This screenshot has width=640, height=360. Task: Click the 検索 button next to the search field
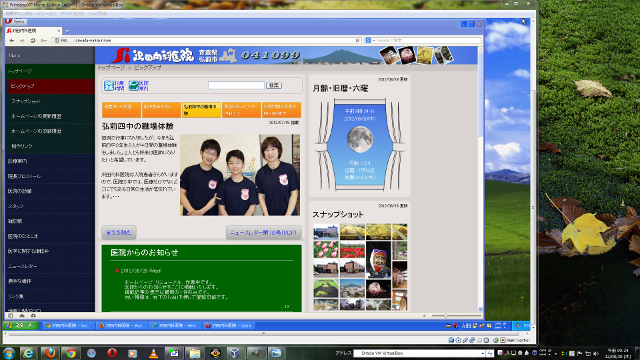tap(274, 85)
